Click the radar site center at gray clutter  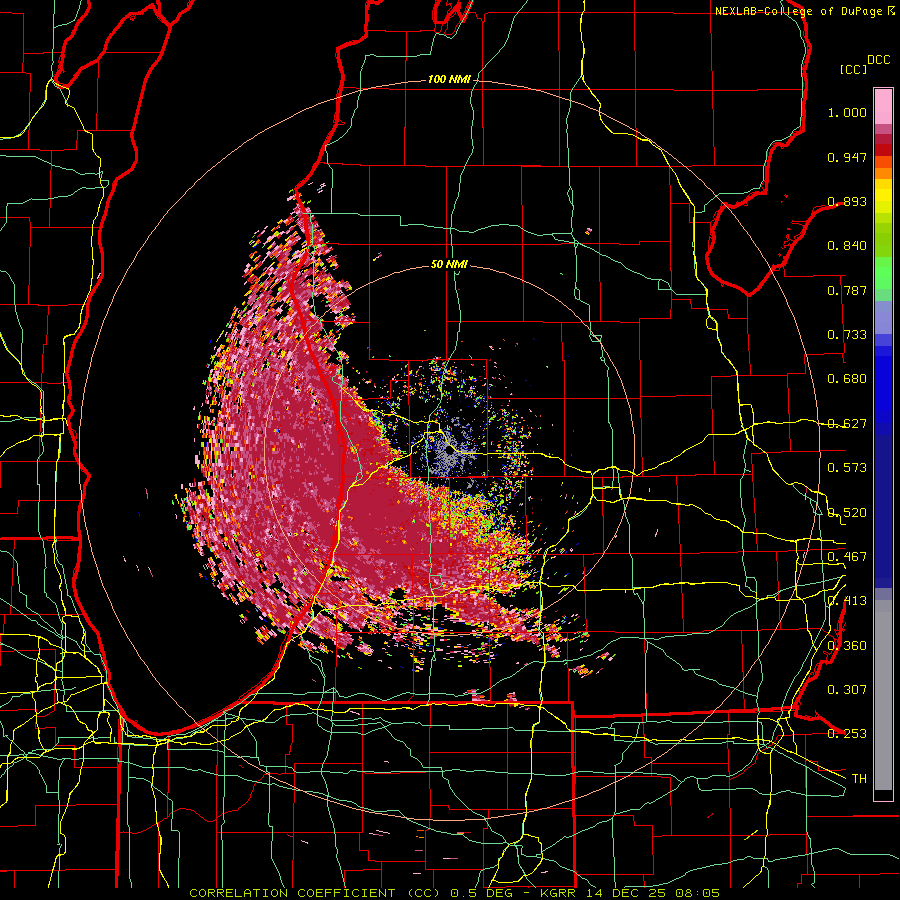pos(449,451)
